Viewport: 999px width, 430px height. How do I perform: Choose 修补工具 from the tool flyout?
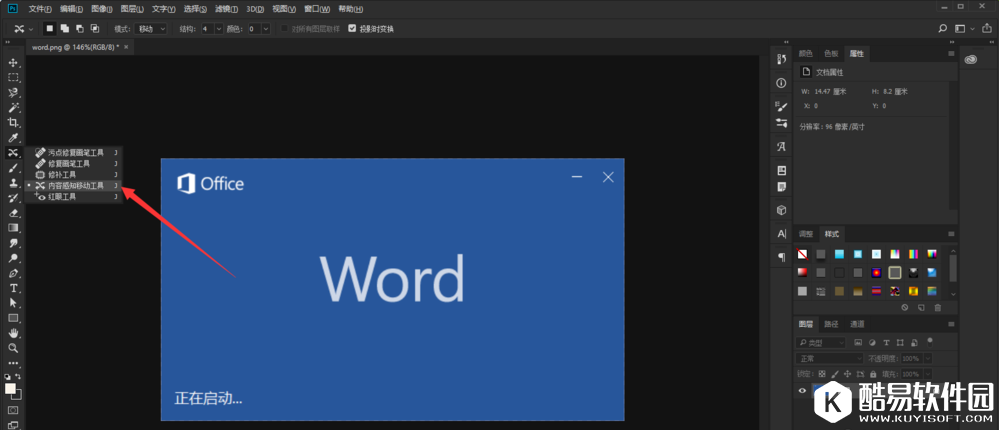pyautogui.click(x=63, y=174)
